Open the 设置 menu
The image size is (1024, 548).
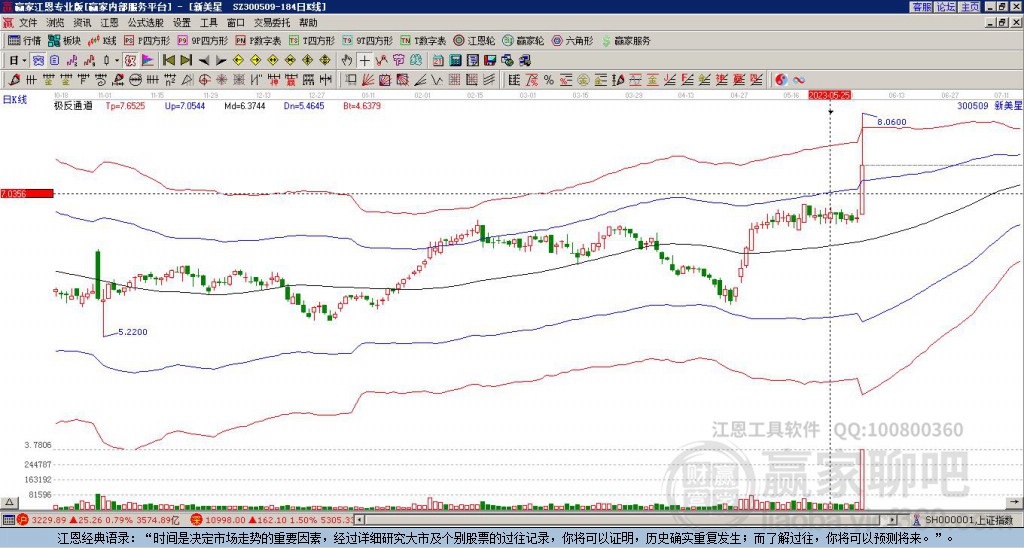[182, 23]
